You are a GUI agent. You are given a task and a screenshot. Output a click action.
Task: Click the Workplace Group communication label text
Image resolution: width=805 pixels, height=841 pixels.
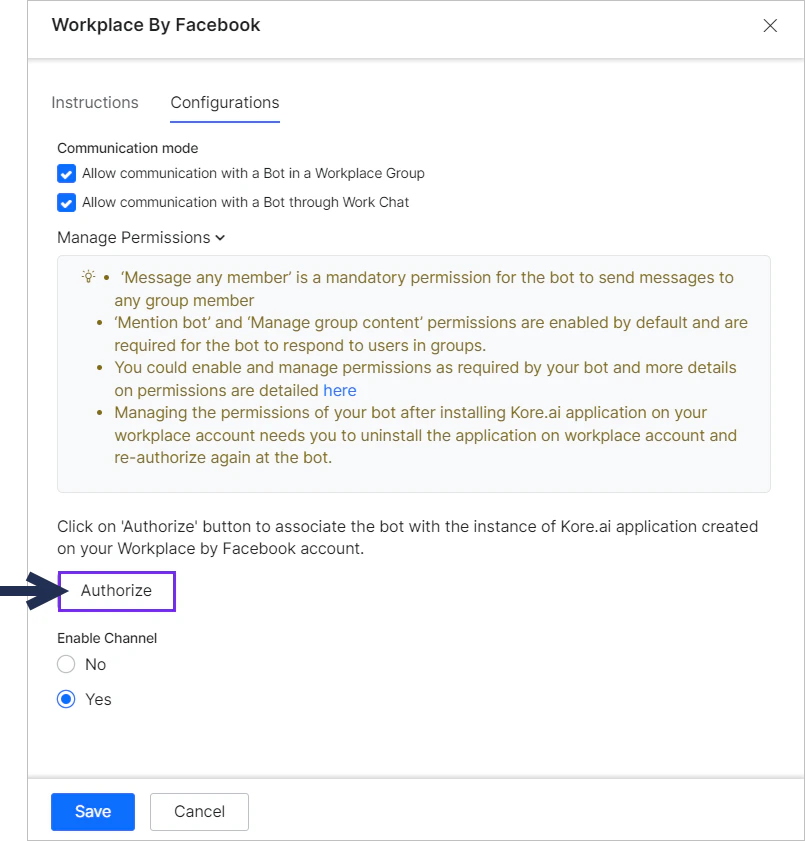click(253, 173)
